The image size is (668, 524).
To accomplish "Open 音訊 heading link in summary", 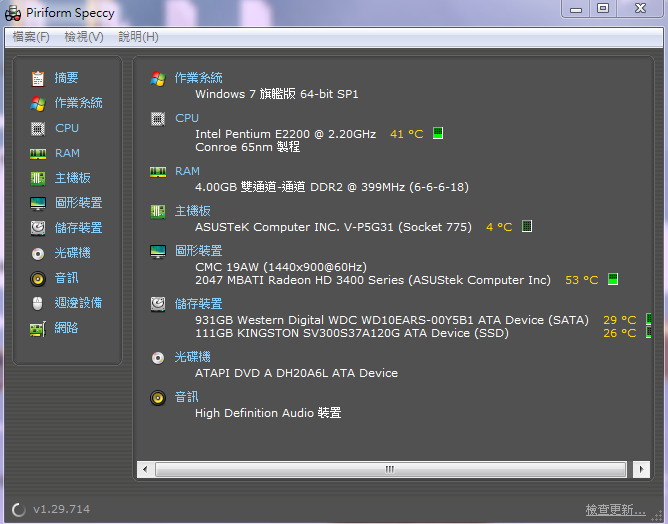I will (187, 397).
